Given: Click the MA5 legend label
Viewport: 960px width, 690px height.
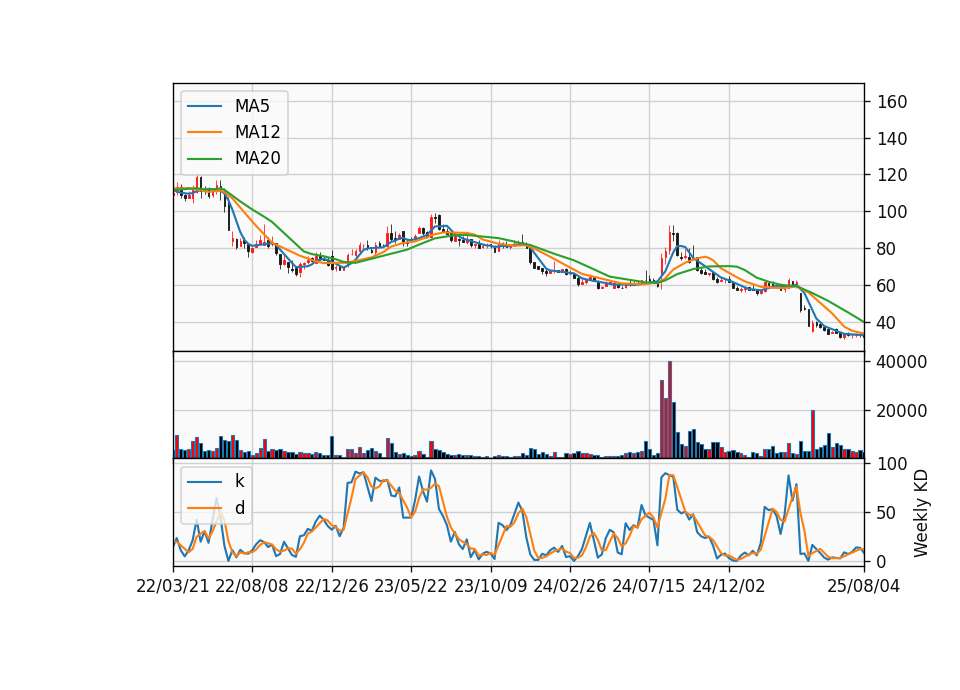Looking at the screenshot, I should [x=252, y=106].
